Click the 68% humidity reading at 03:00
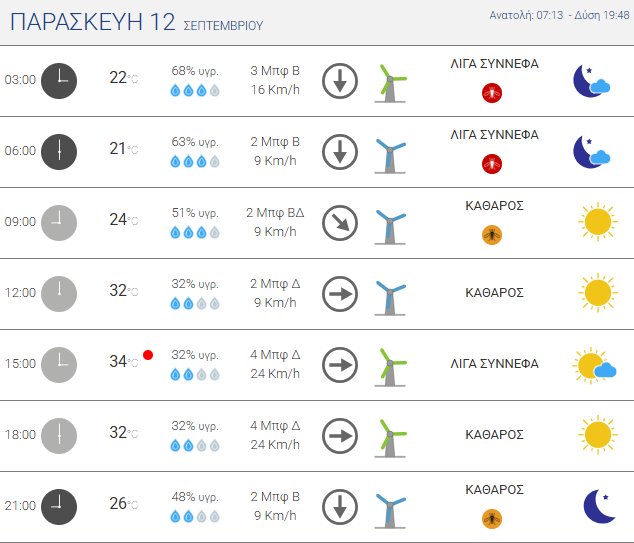Screen dimensions: 634x543 pos(194,71)
